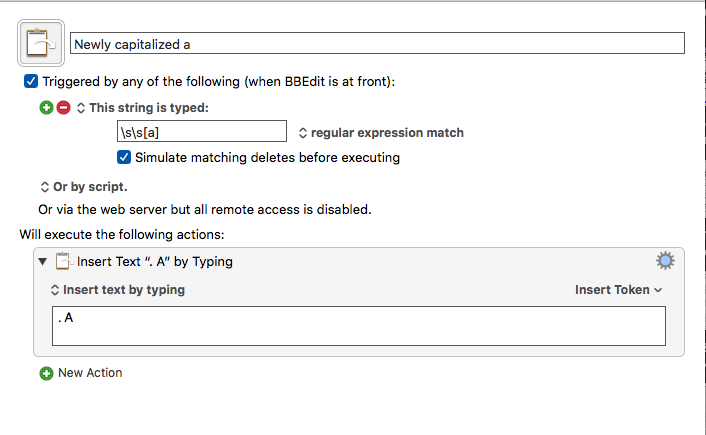Click the macro clipboard icon beside the name
The image size is (706, 435).
tap(41, 43)
